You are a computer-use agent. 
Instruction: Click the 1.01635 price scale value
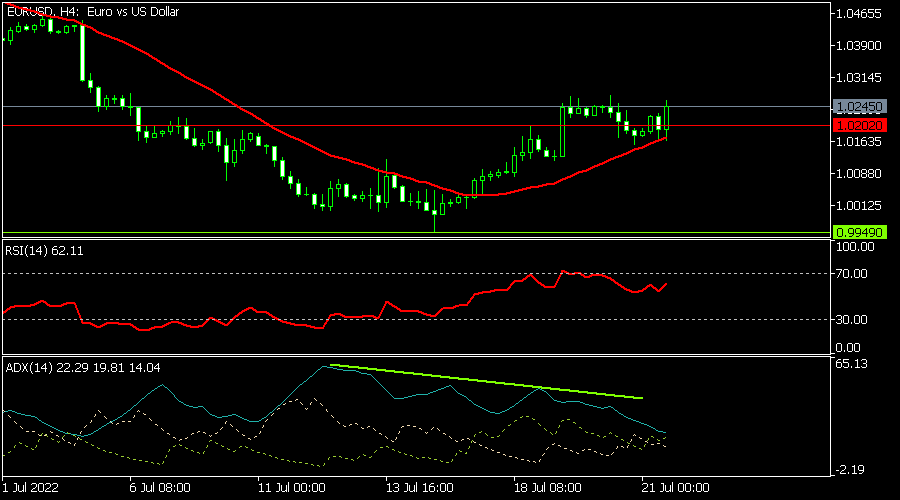pyautogui.click(x=859, y=141)
